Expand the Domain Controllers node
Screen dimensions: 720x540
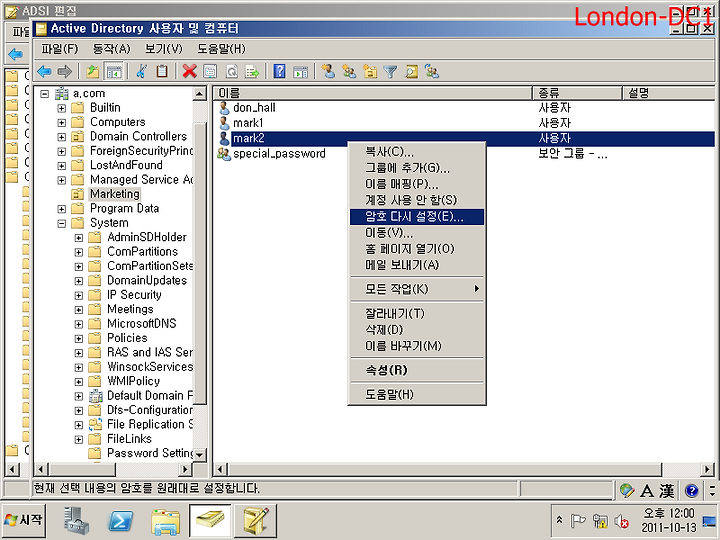point(62,137)
